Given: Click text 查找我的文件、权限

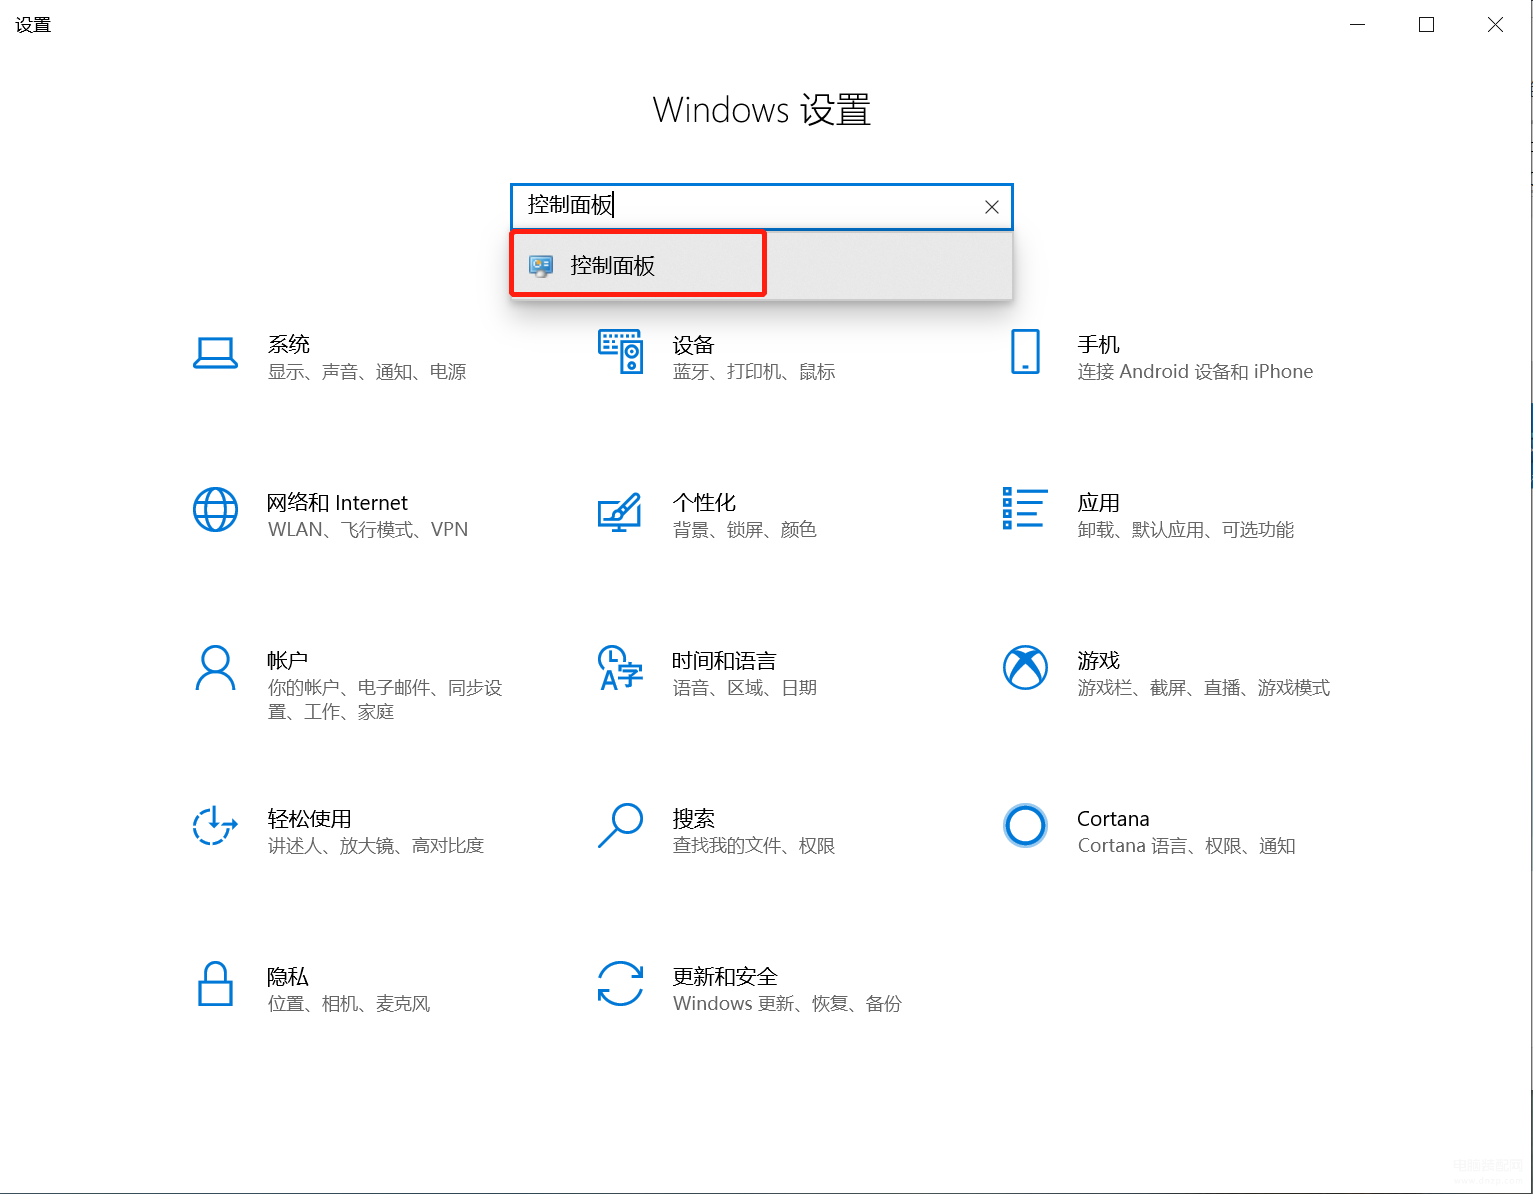Looking at the screenshot, I should (754, 846).
